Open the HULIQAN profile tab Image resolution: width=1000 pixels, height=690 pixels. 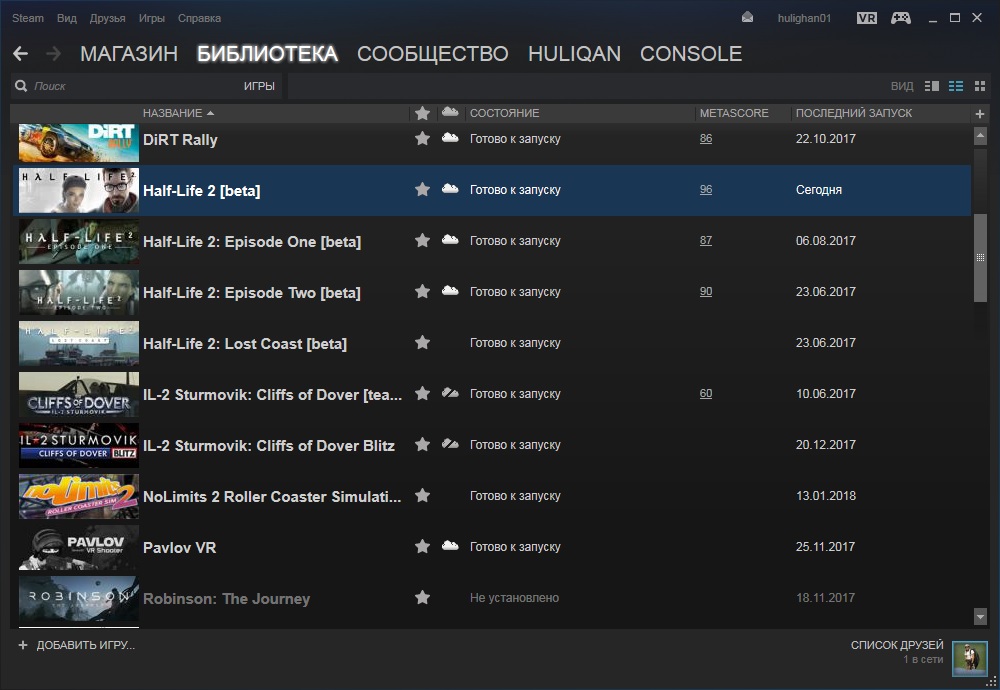(575, 54)
